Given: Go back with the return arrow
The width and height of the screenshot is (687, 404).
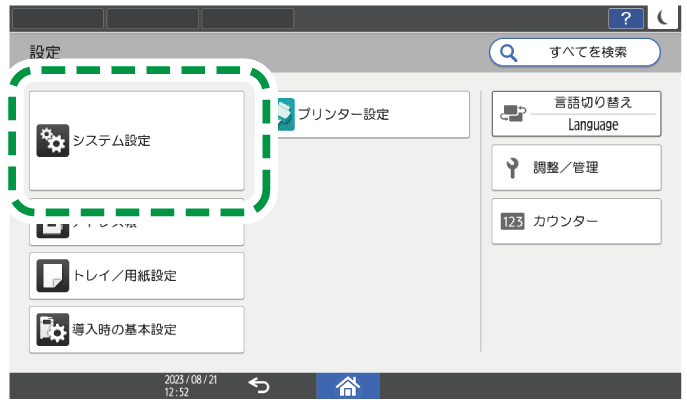Looking at the screenshot, I should tap(259, 386).
